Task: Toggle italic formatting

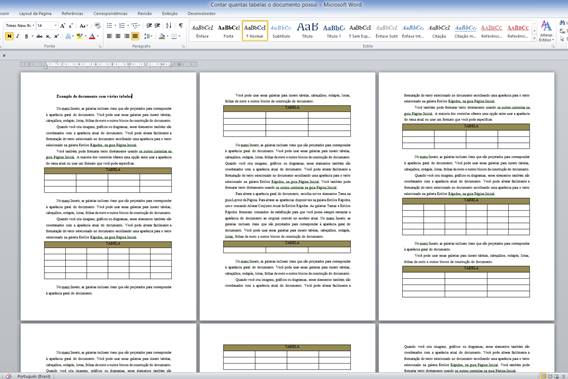Action: click(17, 36)
